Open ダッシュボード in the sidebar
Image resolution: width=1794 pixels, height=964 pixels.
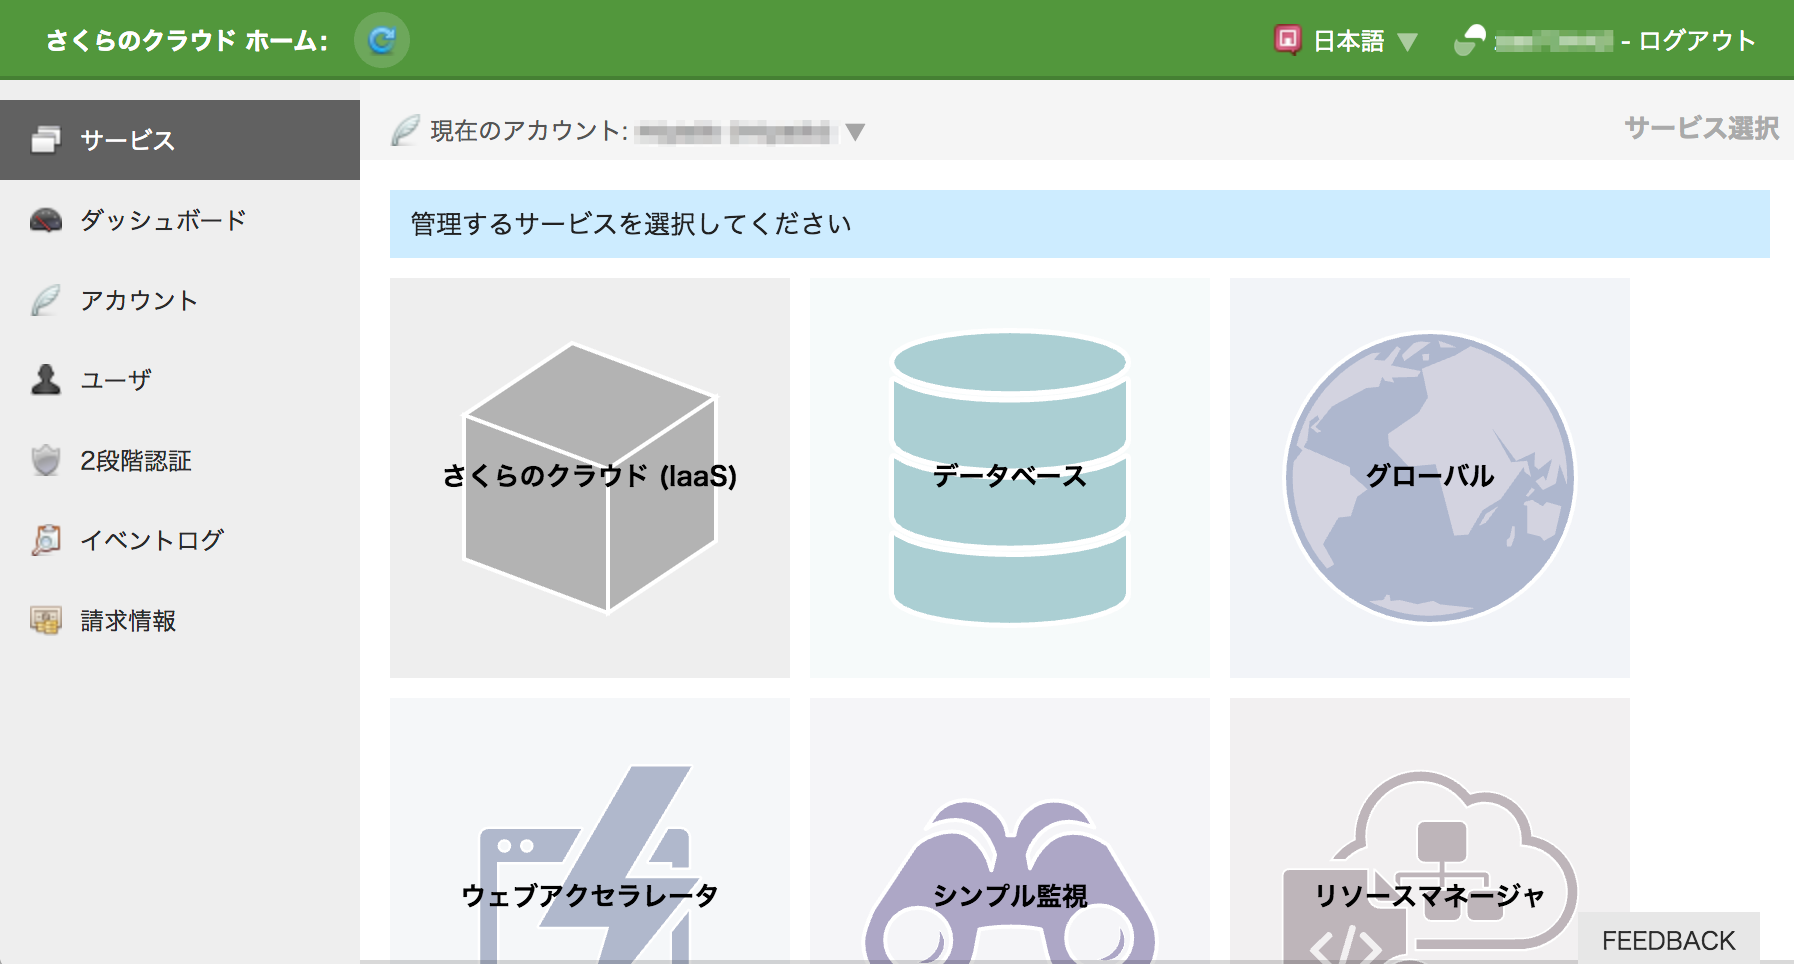pos(180,220)
